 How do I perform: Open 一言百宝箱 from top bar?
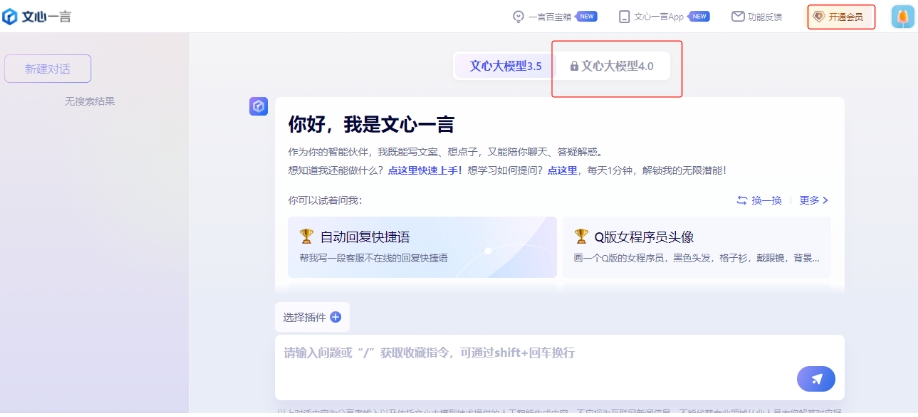pyautogui.click(x=550, y=17)
